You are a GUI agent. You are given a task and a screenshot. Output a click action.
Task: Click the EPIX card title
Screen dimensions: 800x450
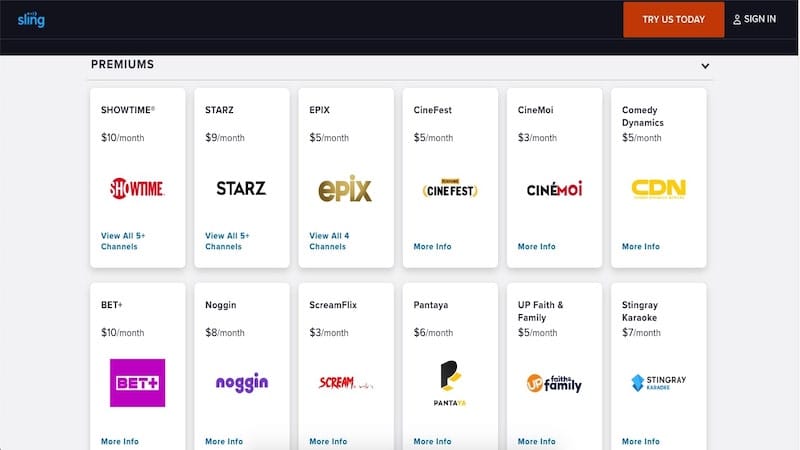click(x=319, y=110)
